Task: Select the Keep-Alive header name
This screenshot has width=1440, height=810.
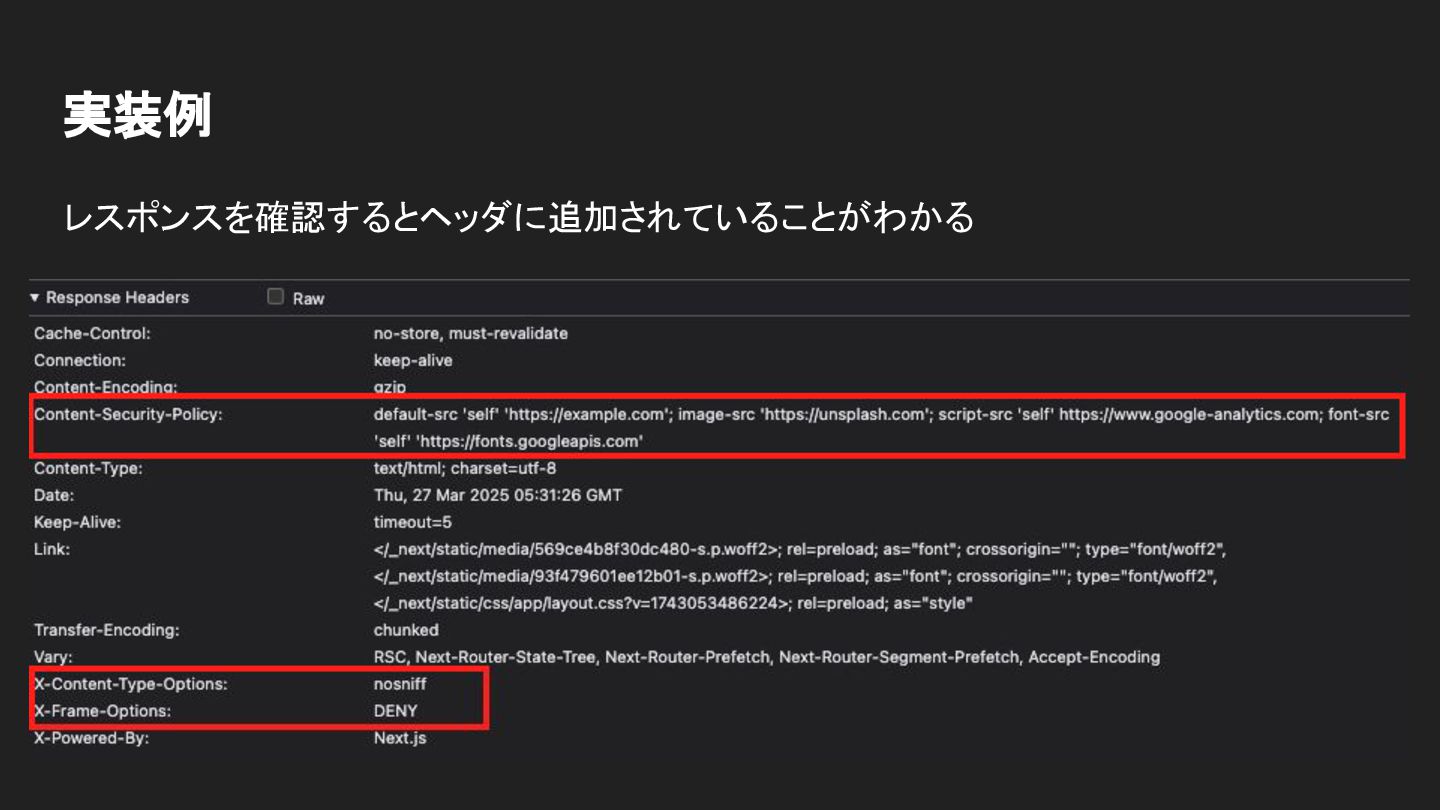Action: pyautogui.click(x=77, y=522)
